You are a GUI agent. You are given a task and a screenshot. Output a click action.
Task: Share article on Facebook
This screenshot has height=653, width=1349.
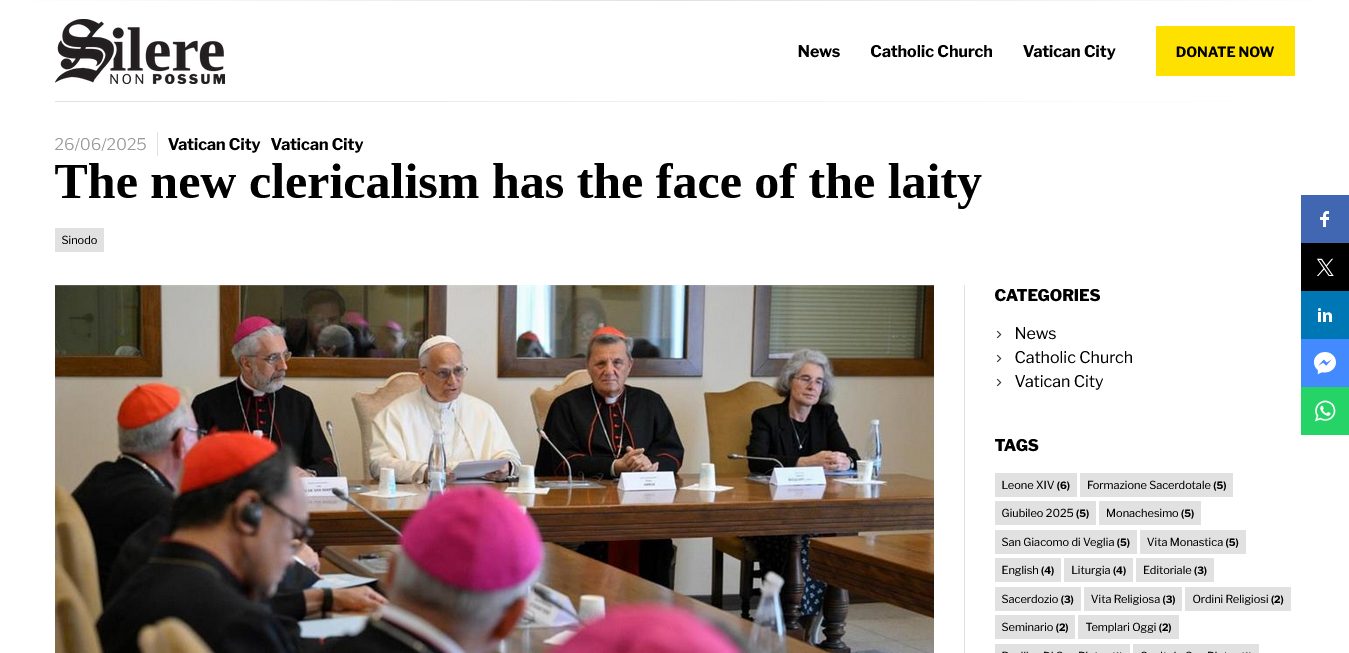1324,219
